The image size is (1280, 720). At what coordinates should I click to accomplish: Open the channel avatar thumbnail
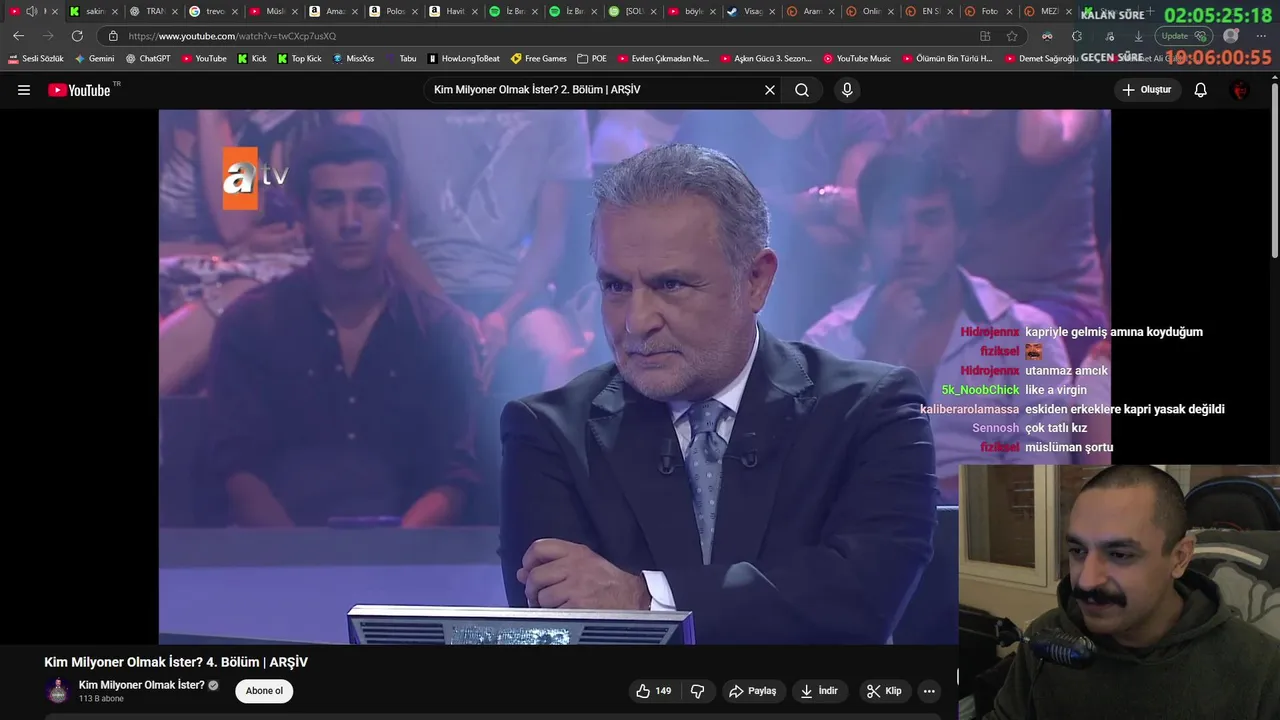[58, 691]
